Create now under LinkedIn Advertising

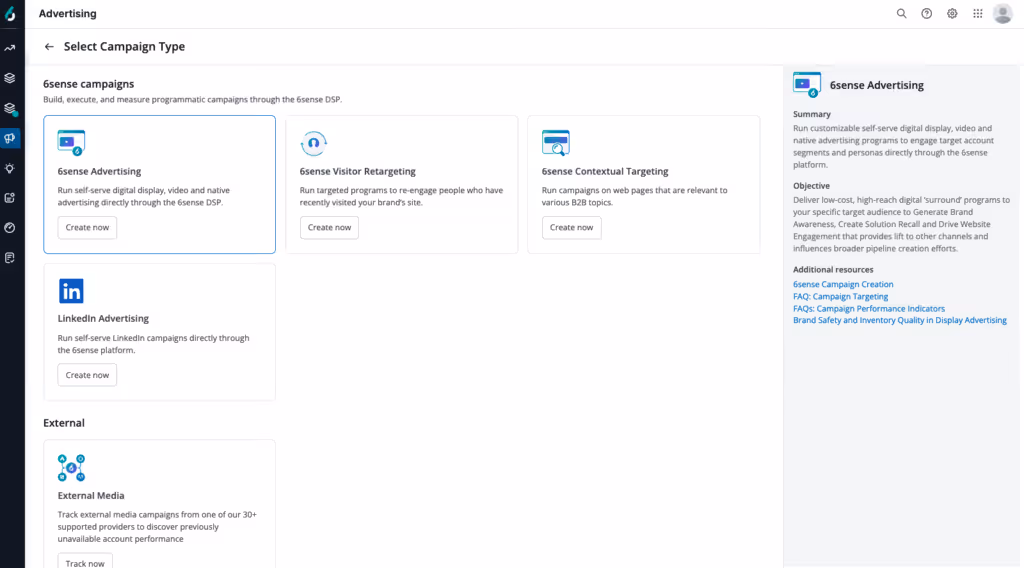click(87, 375)
